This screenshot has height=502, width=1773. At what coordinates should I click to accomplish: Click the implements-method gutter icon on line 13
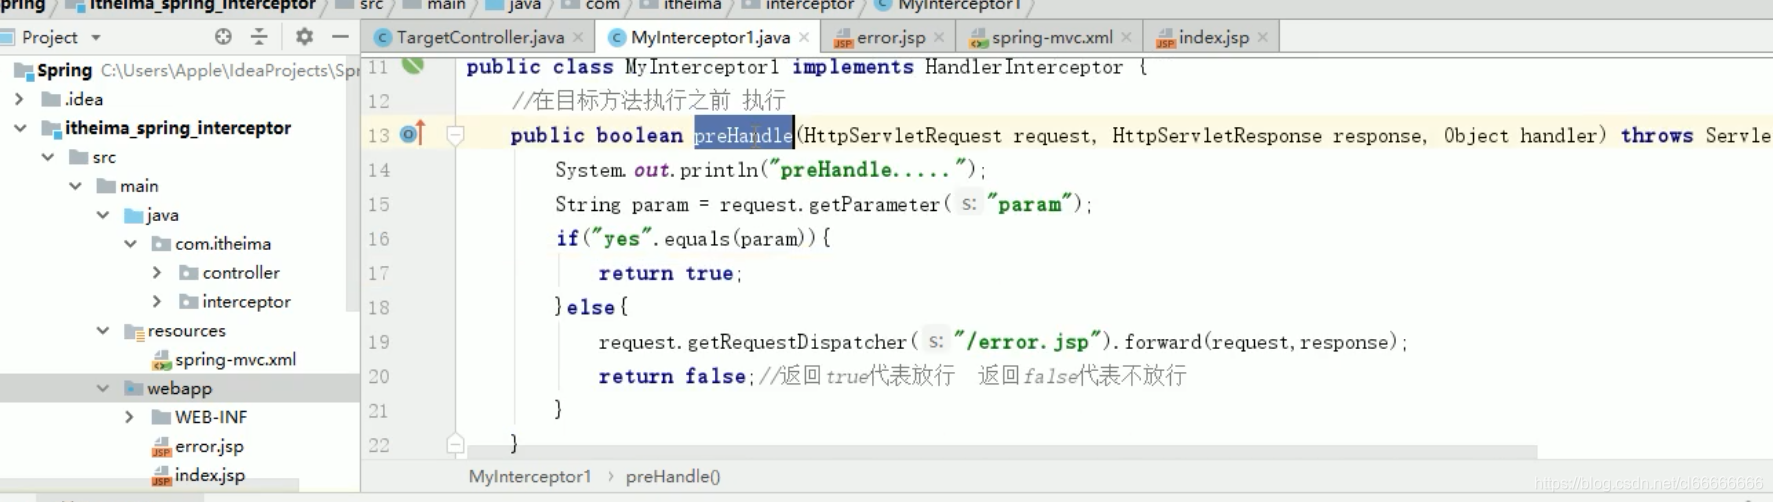[413, 133]
